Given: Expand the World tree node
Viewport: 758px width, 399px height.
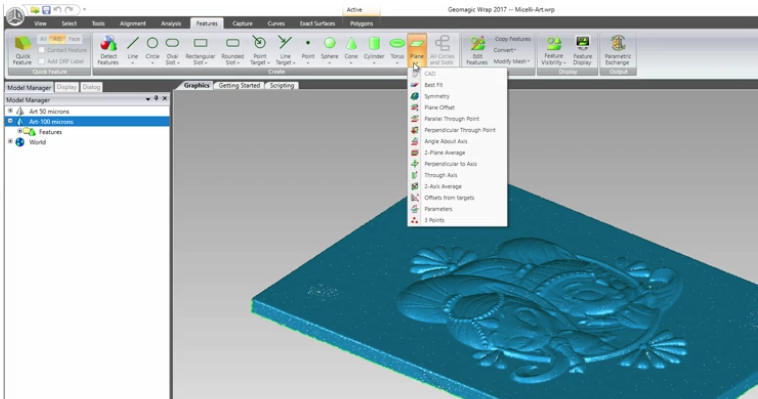Looking at the screenshot, I should (x=10, y=141).
